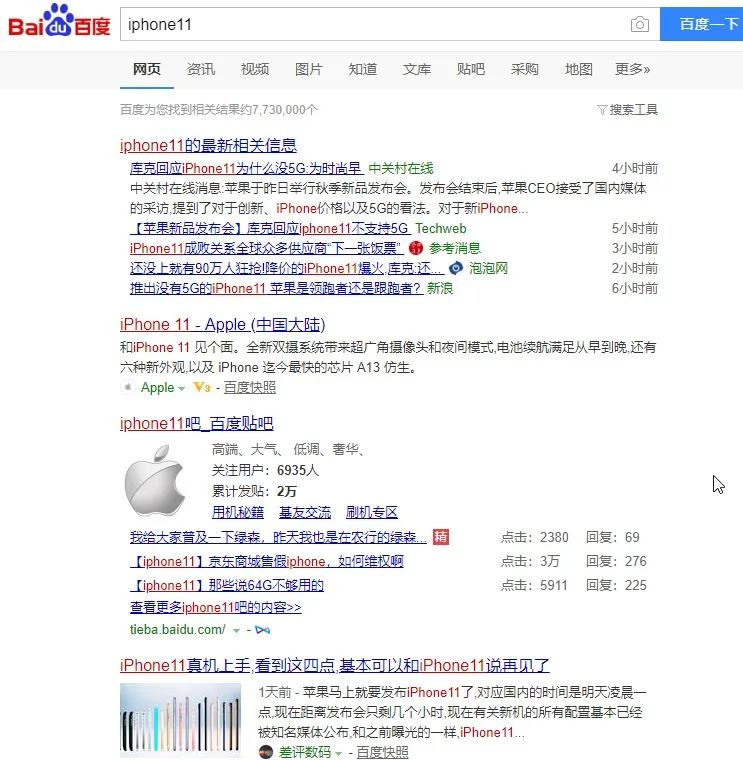This screenshot has height=760, width=743.
Task: Click the V3 credibility badge
Action: coord(202,387)
